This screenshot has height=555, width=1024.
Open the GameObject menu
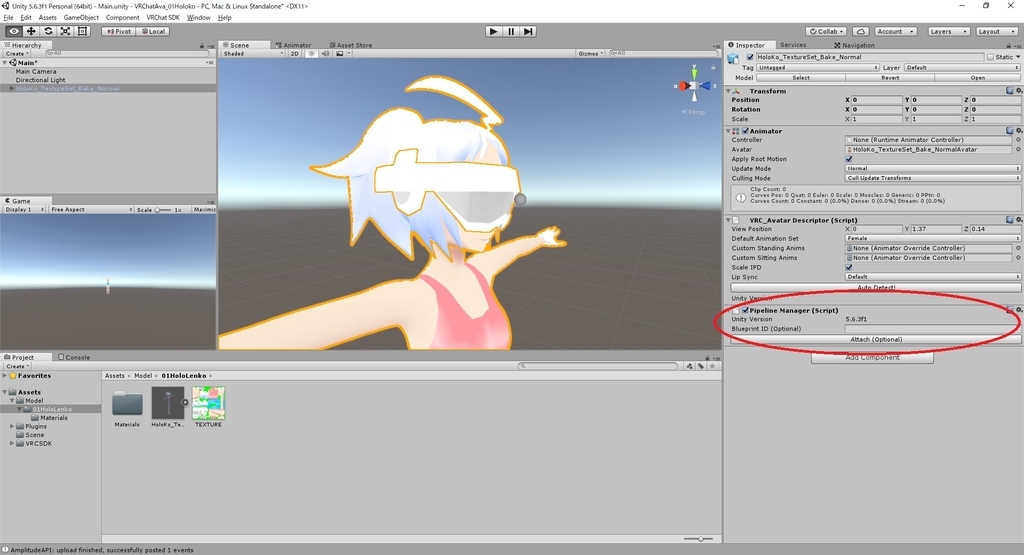point(81,18)
